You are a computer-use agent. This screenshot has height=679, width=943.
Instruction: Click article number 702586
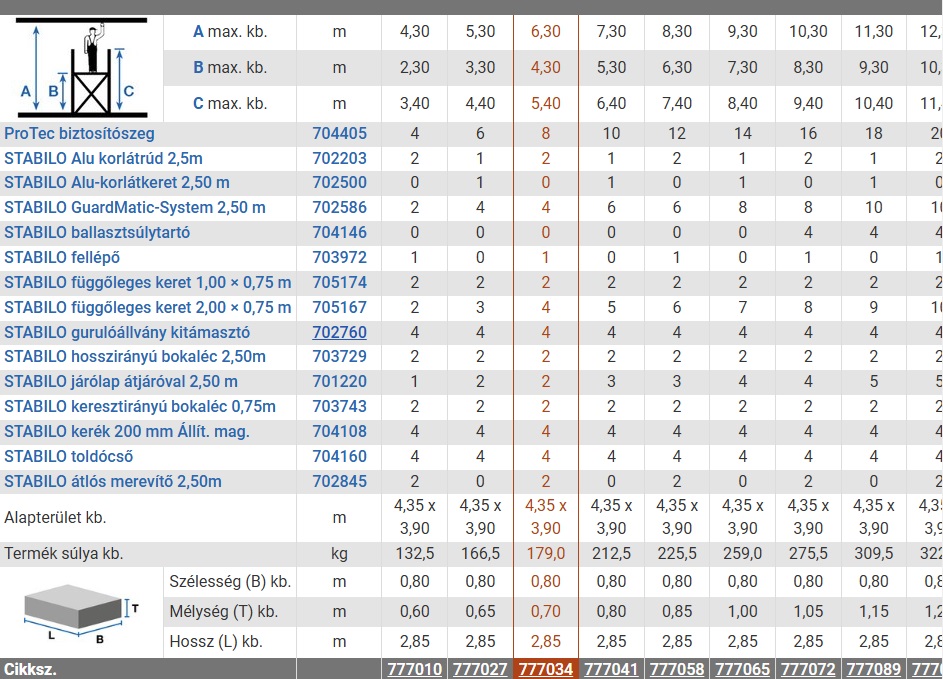coord(339,207)
